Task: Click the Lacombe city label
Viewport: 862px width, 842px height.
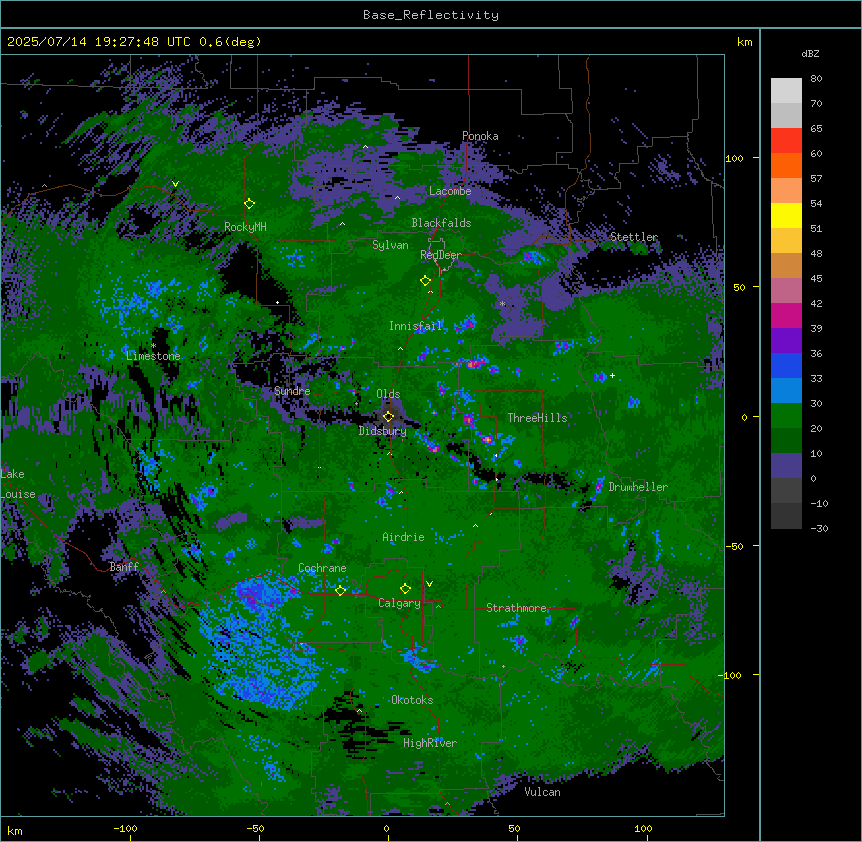Action: [x=450, y=191]
